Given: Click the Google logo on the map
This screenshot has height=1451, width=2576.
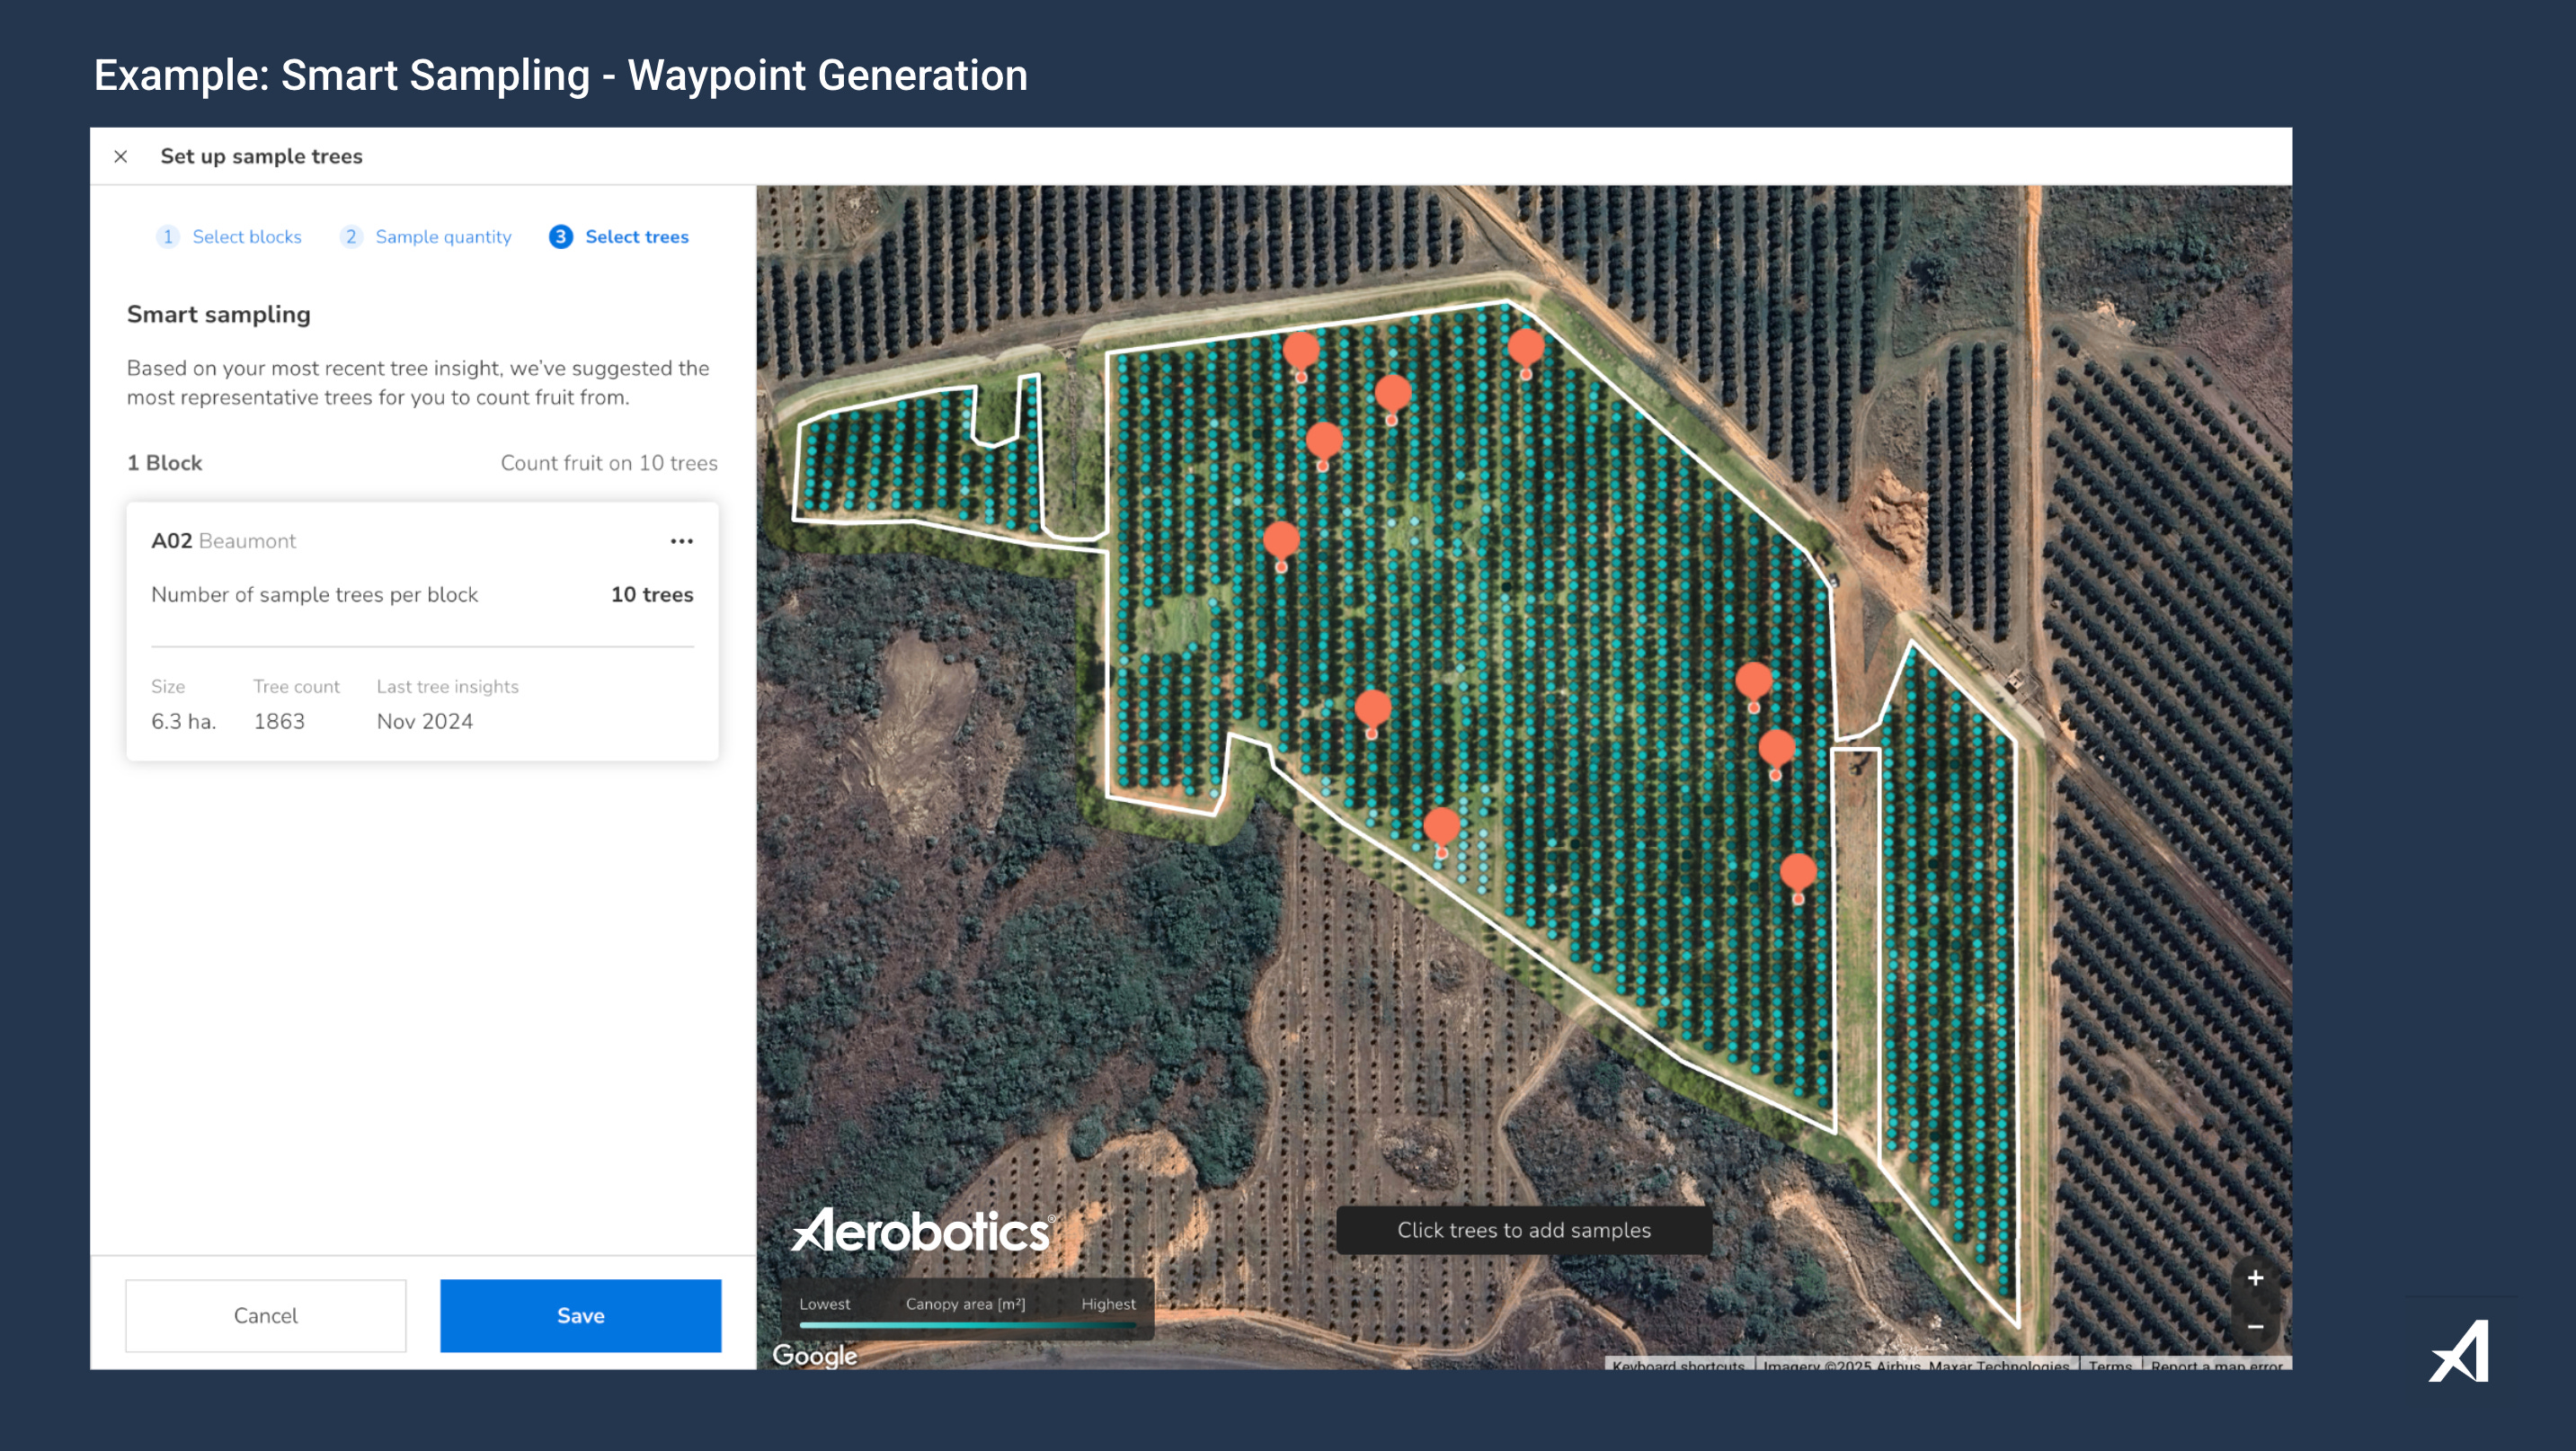Looking at the screenshot, I should [814, 1355].
